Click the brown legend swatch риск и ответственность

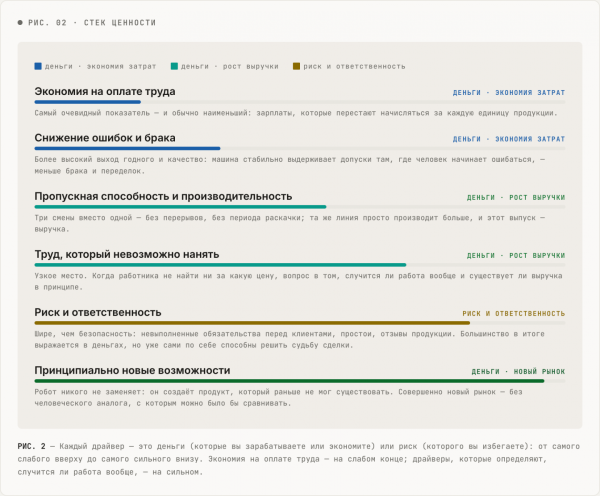(296, 66)
